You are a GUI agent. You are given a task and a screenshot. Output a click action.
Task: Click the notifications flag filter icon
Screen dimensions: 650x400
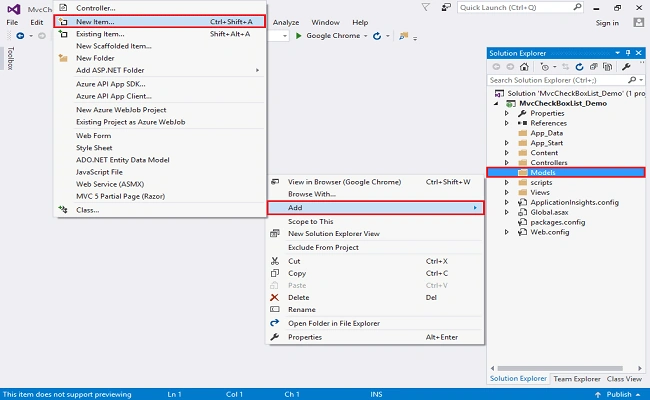425,7
